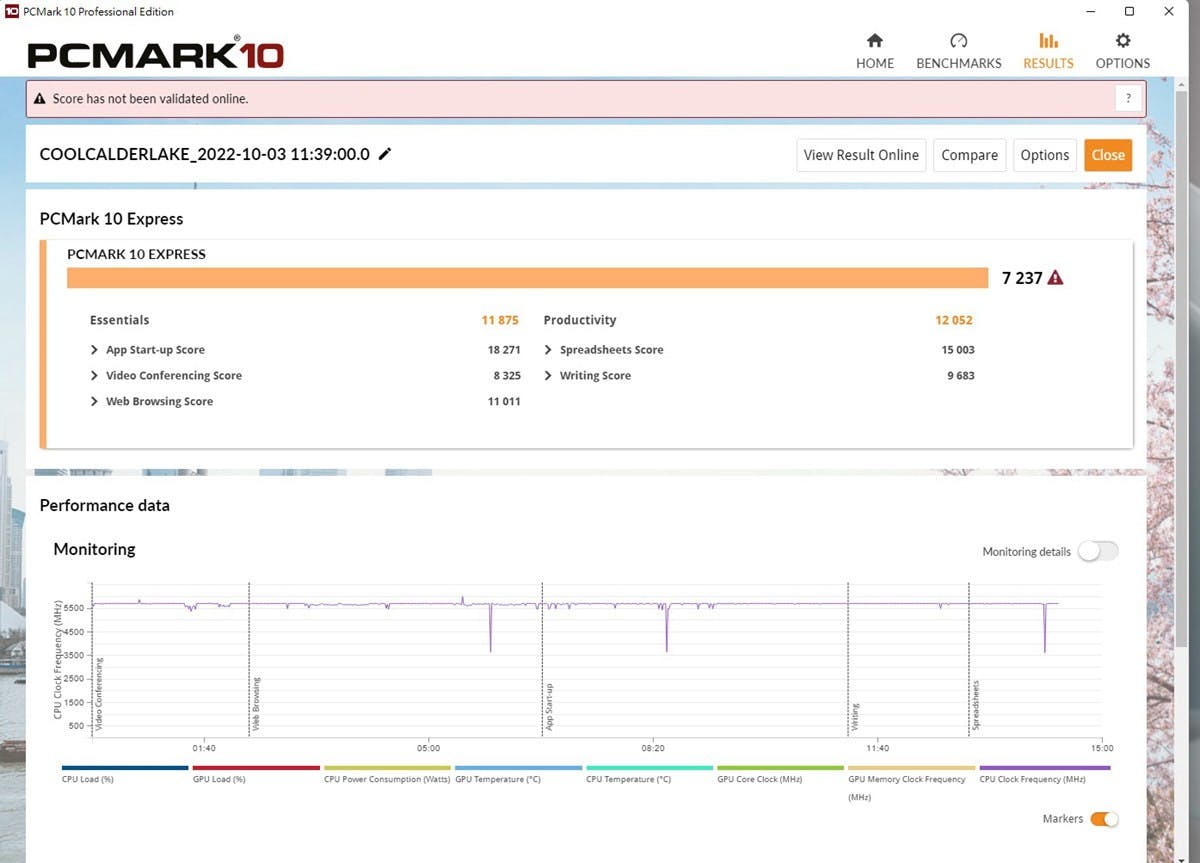Open the Home section

(875, 51)
